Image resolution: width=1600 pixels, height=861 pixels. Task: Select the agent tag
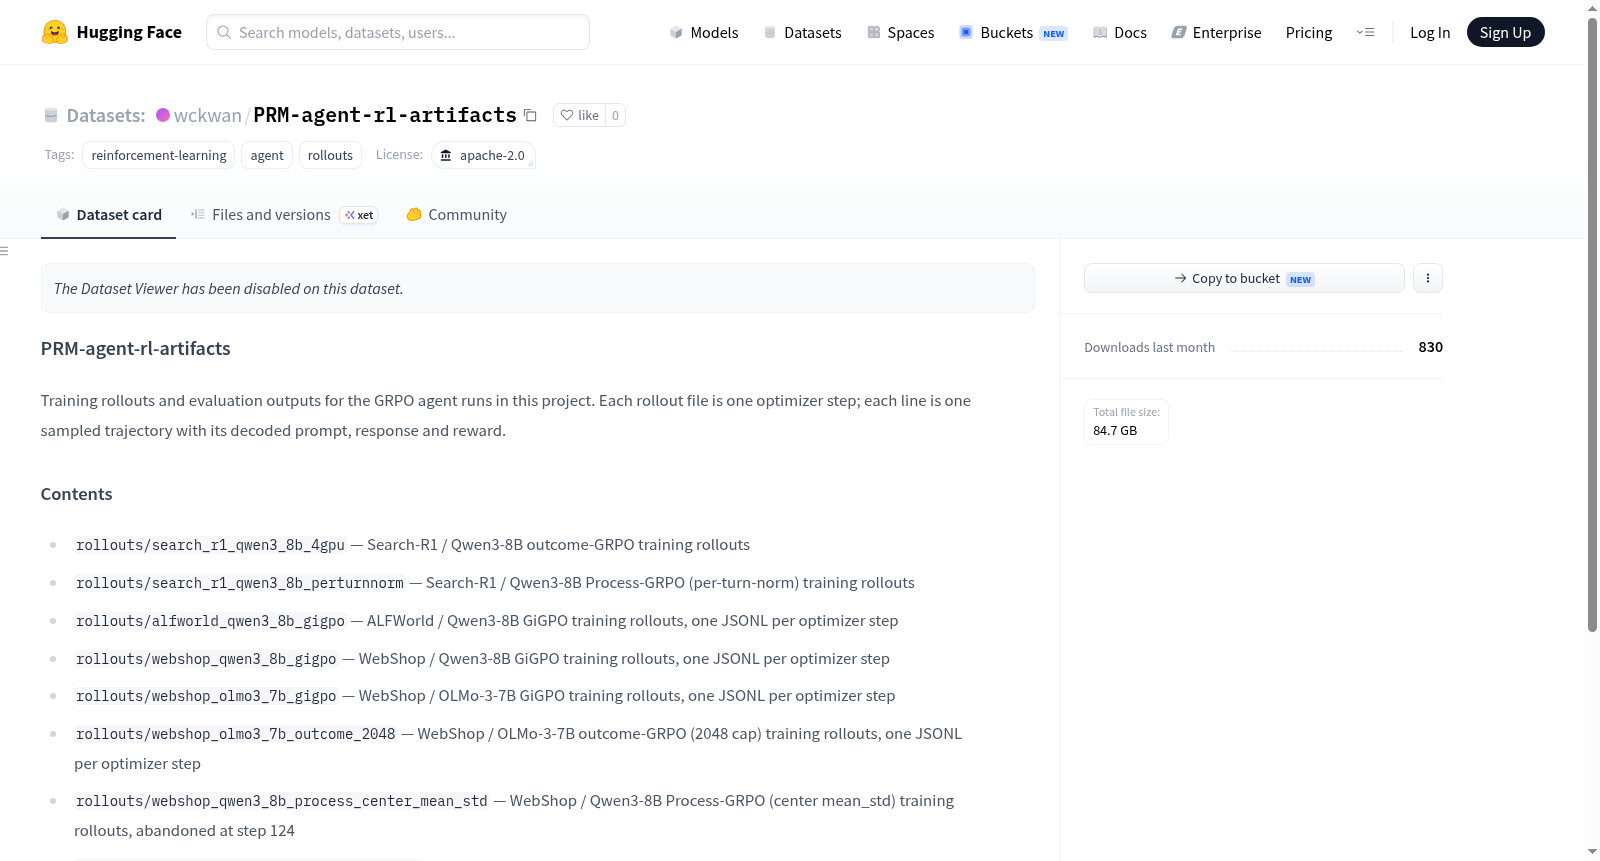tap(267, 155)
